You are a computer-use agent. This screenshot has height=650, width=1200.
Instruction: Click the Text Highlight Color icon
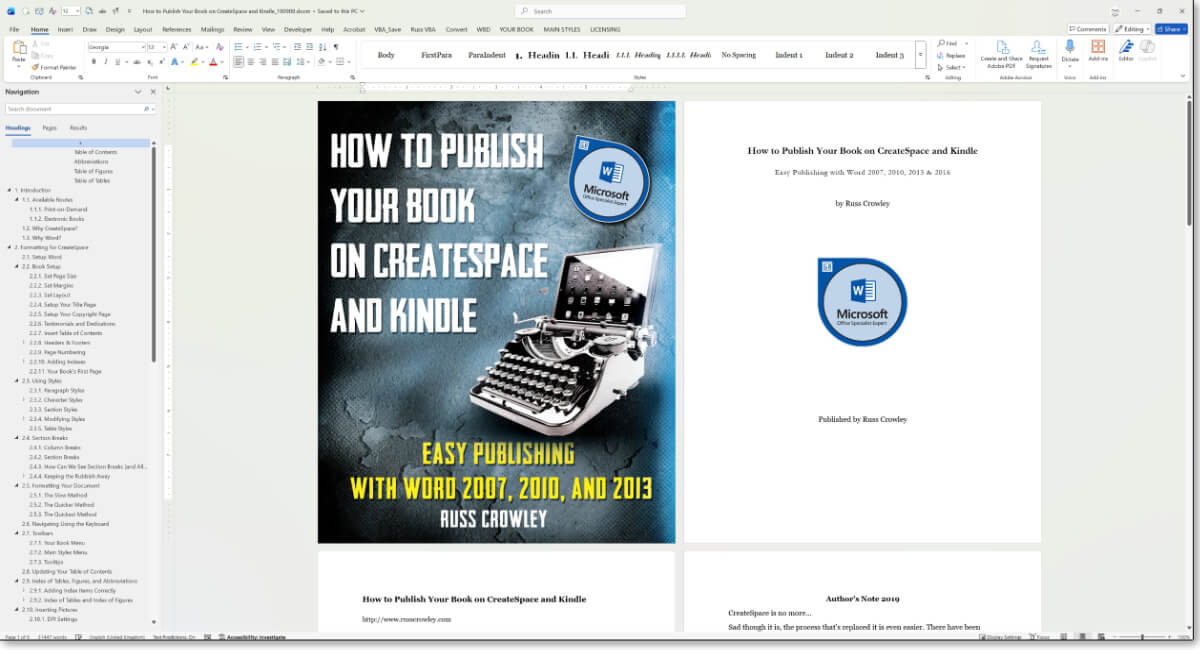195,62
